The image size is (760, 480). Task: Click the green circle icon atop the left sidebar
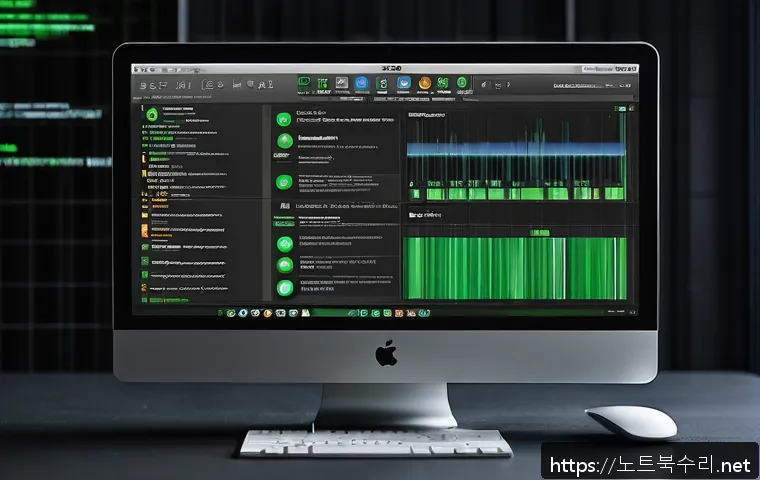(151, 116)
